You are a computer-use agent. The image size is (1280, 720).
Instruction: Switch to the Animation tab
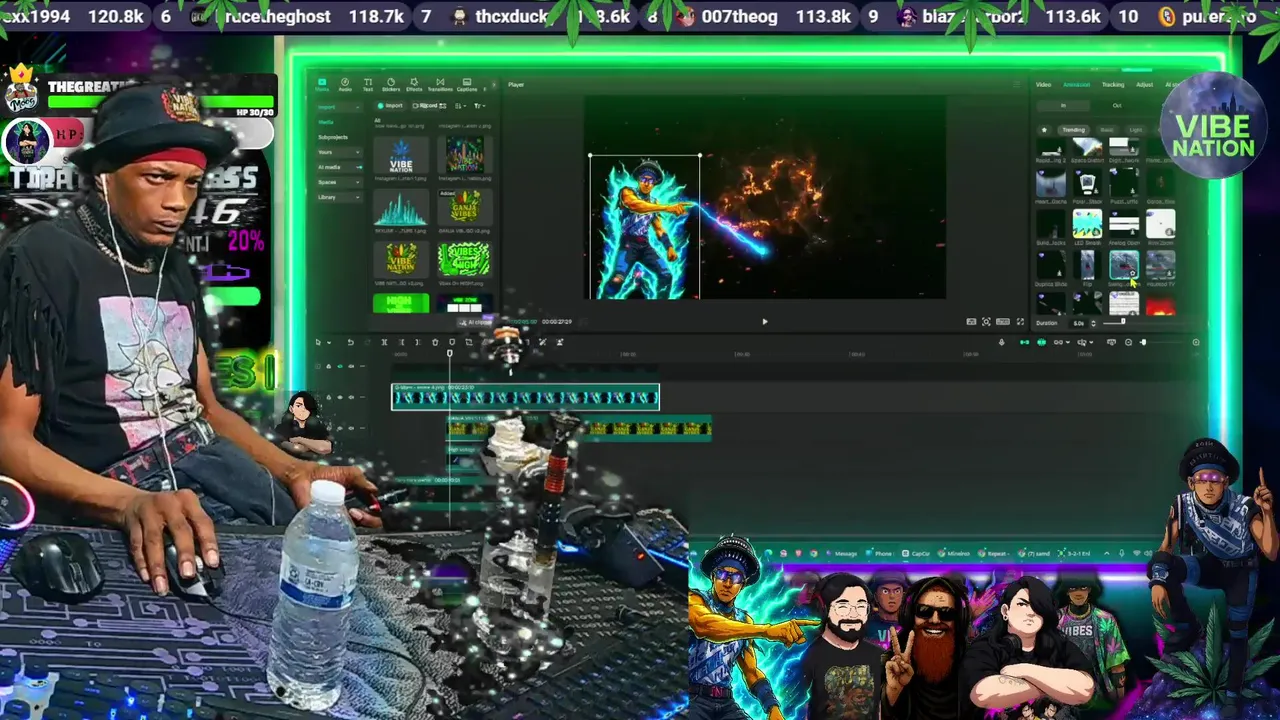coord(1077,85)
